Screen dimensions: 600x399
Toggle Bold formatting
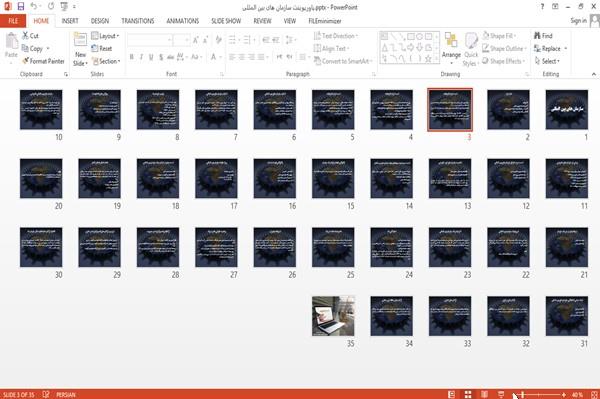point(132,57)
